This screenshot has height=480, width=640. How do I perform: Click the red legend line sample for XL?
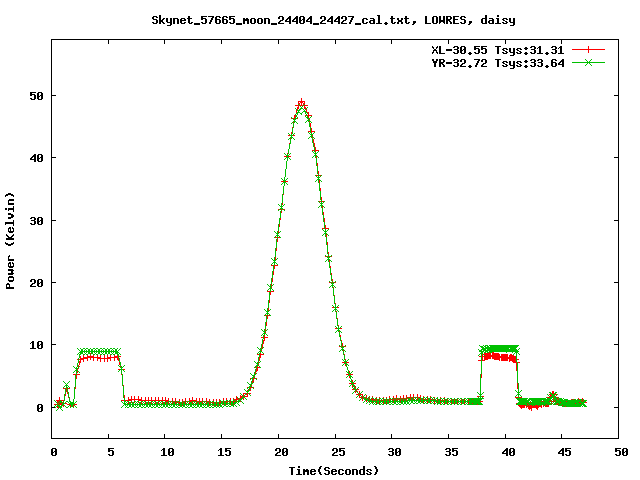pos(588,50)
